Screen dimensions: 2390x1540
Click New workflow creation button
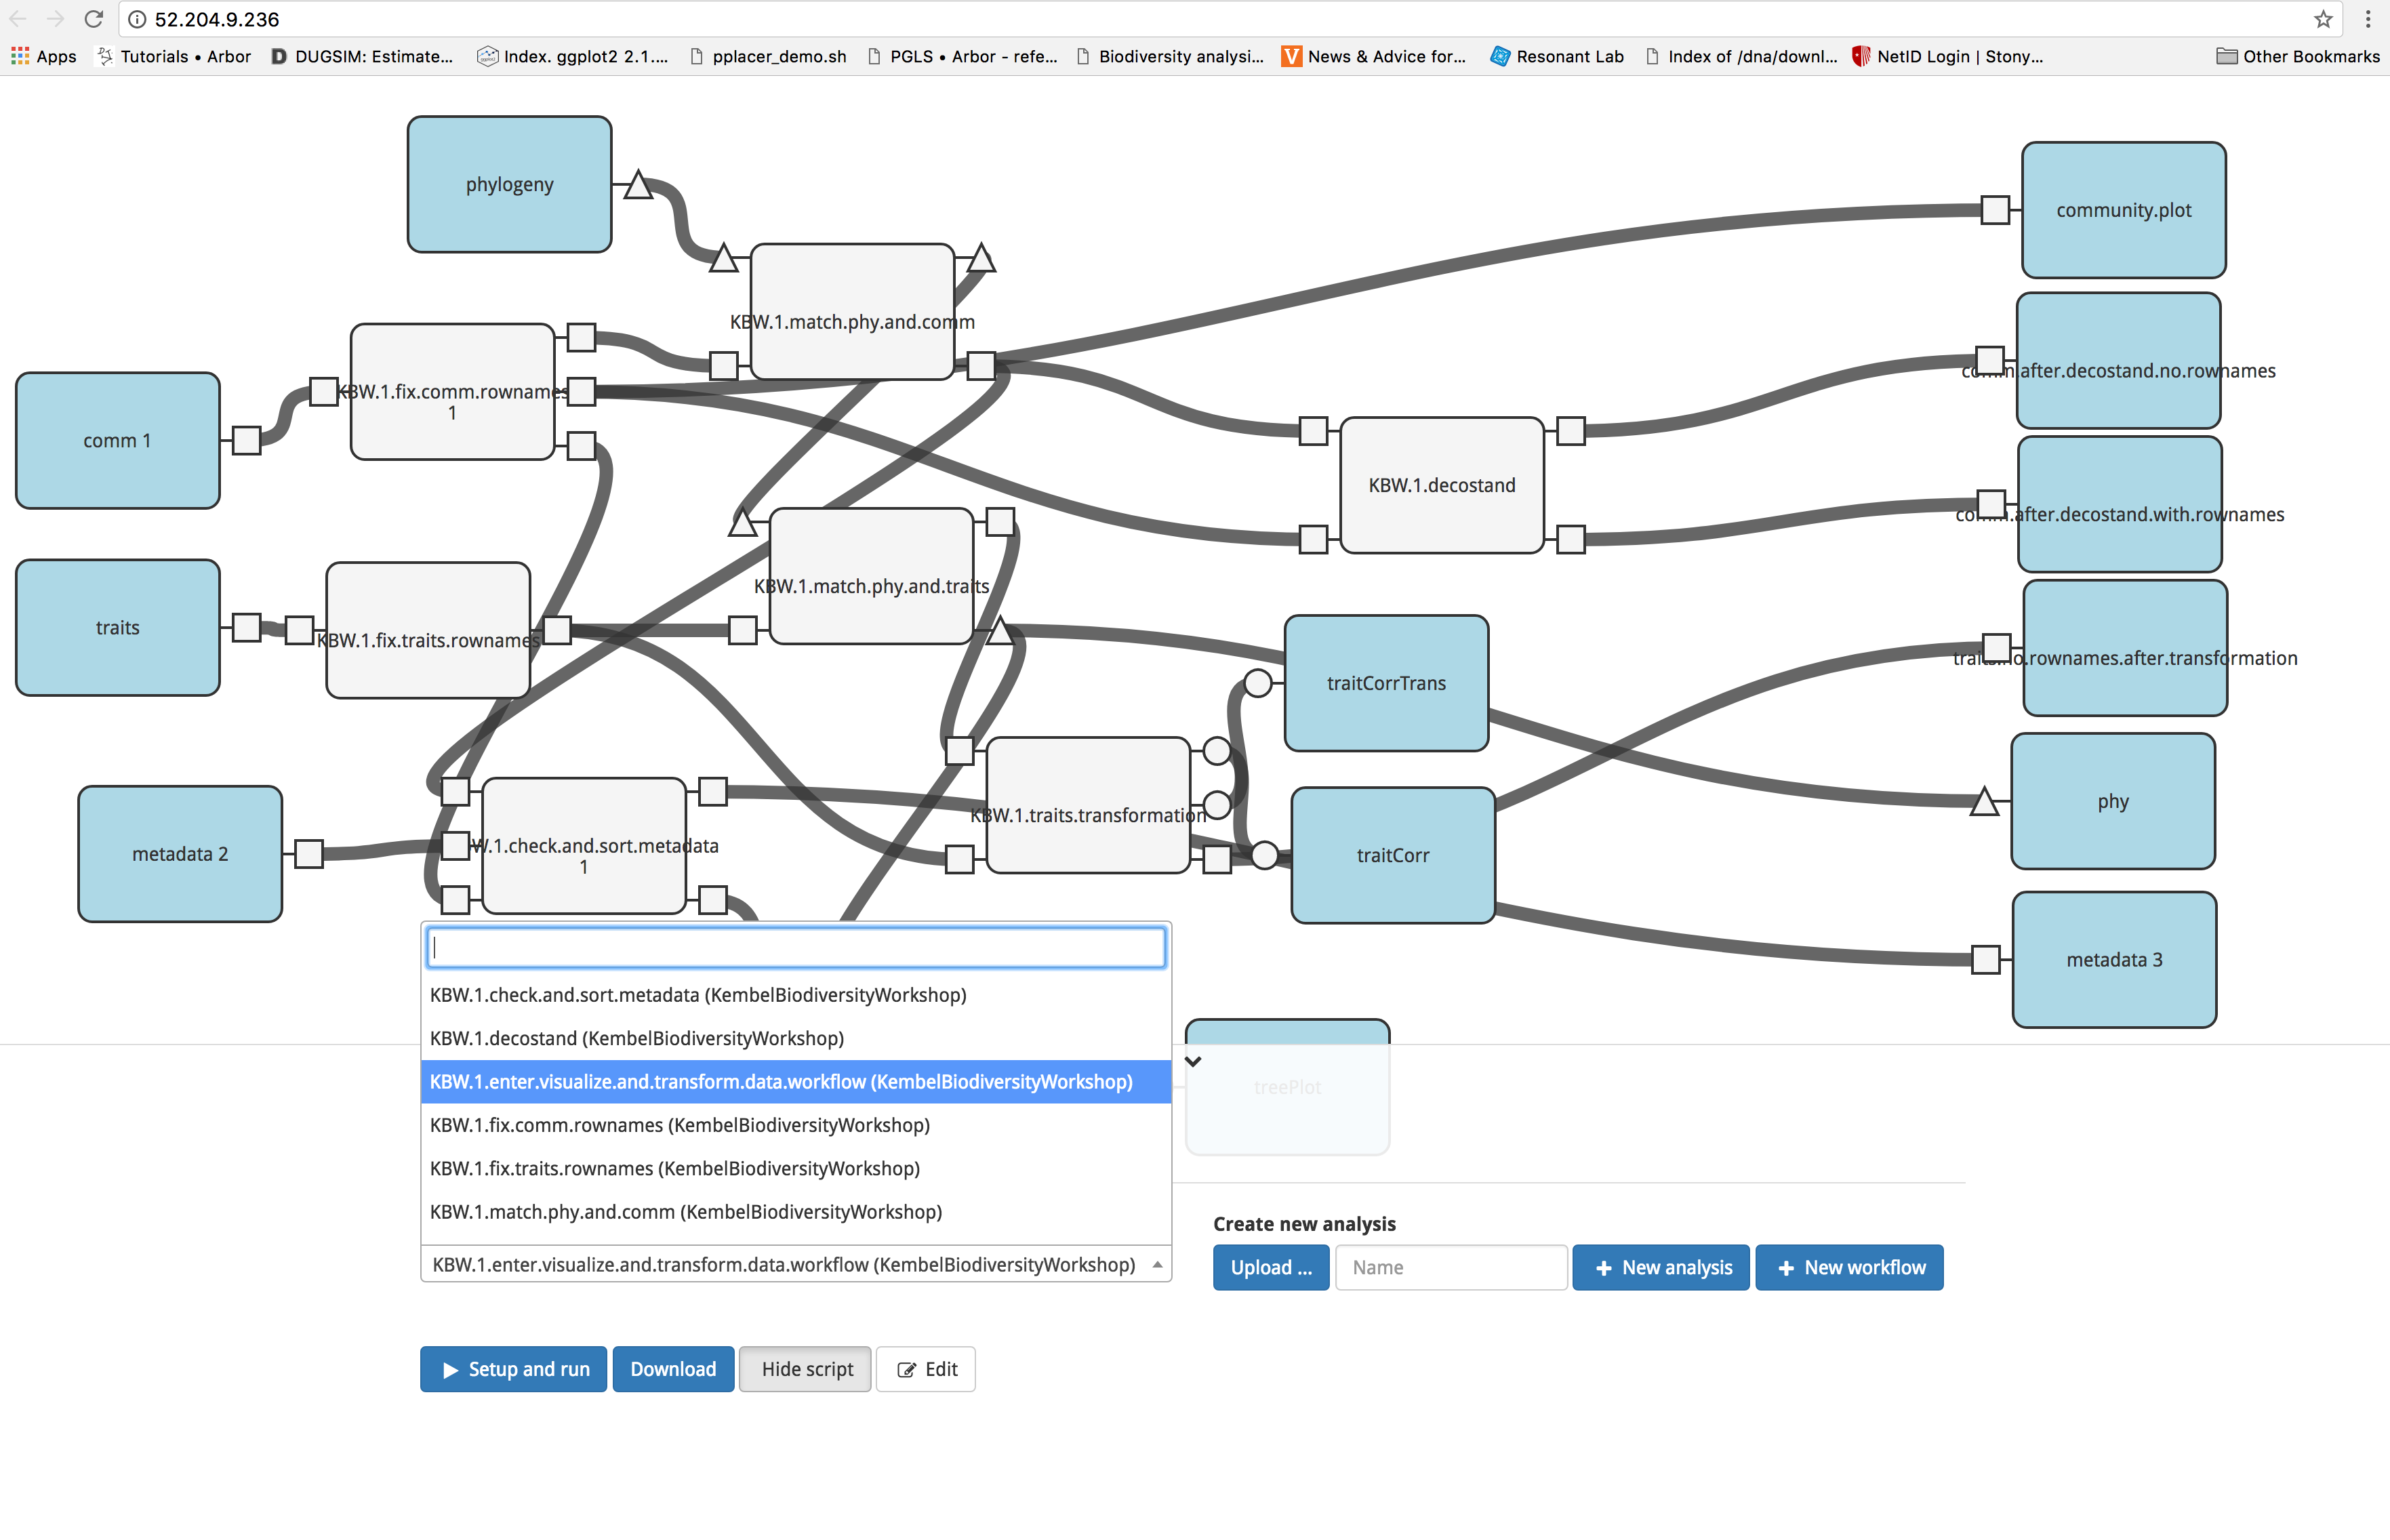[x=1852, y=1266]
